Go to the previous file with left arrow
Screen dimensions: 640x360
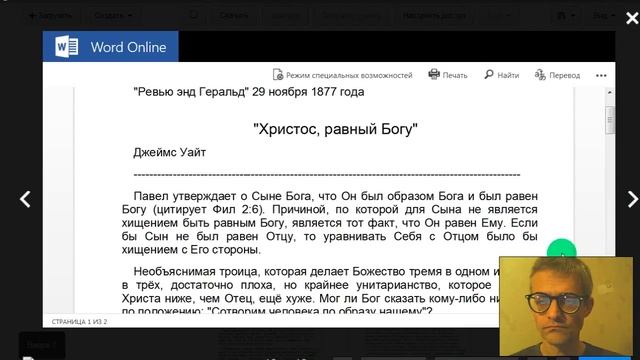pyautogui.click(x=25, y=199)
